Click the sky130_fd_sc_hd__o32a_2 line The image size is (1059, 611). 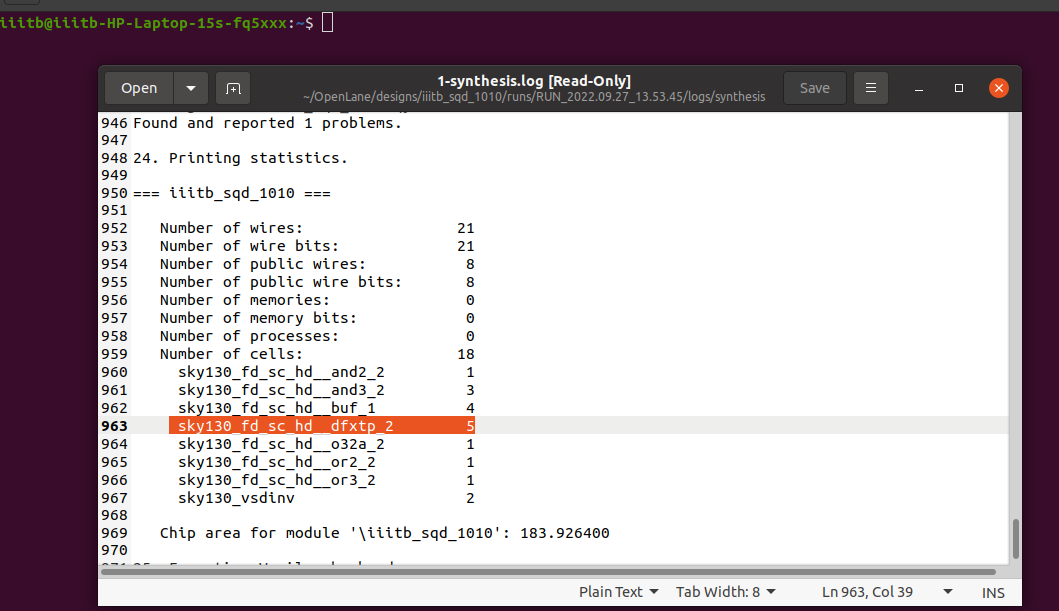(x=326, y=444)
